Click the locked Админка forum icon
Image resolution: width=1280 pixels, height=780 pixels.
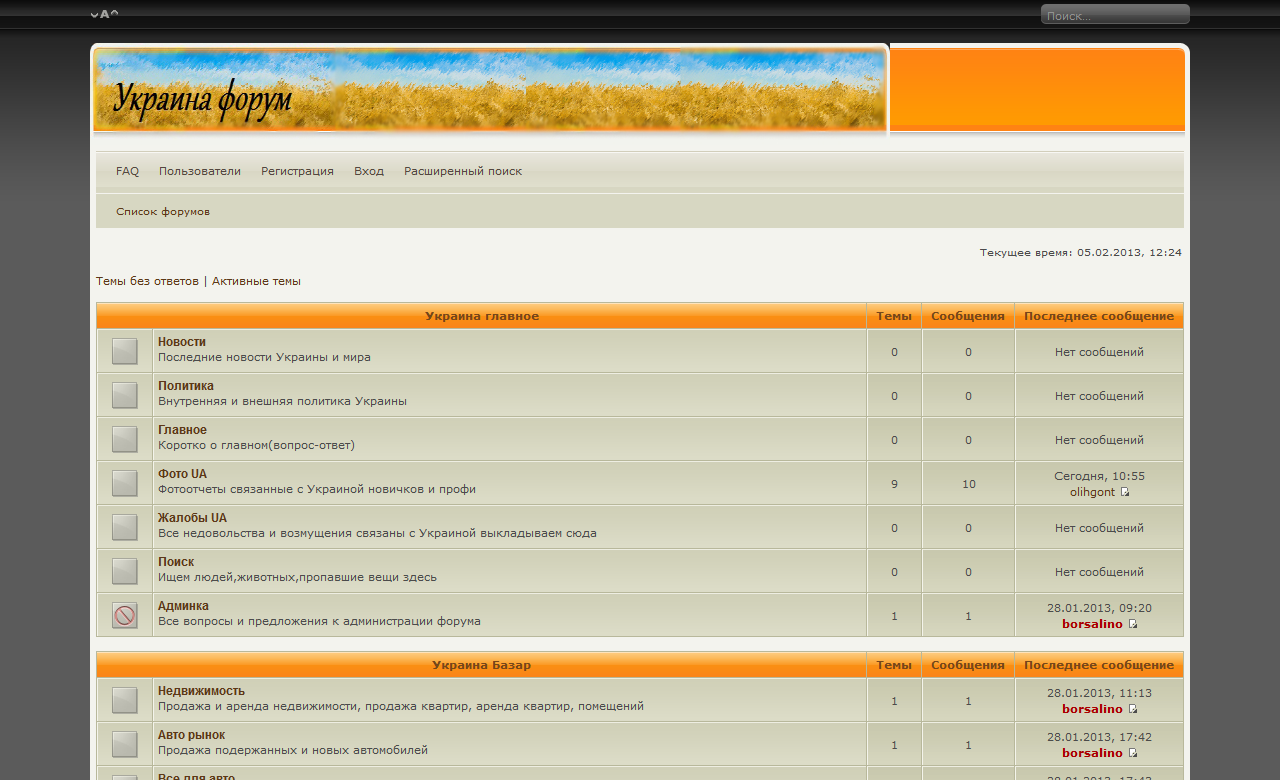125,616
